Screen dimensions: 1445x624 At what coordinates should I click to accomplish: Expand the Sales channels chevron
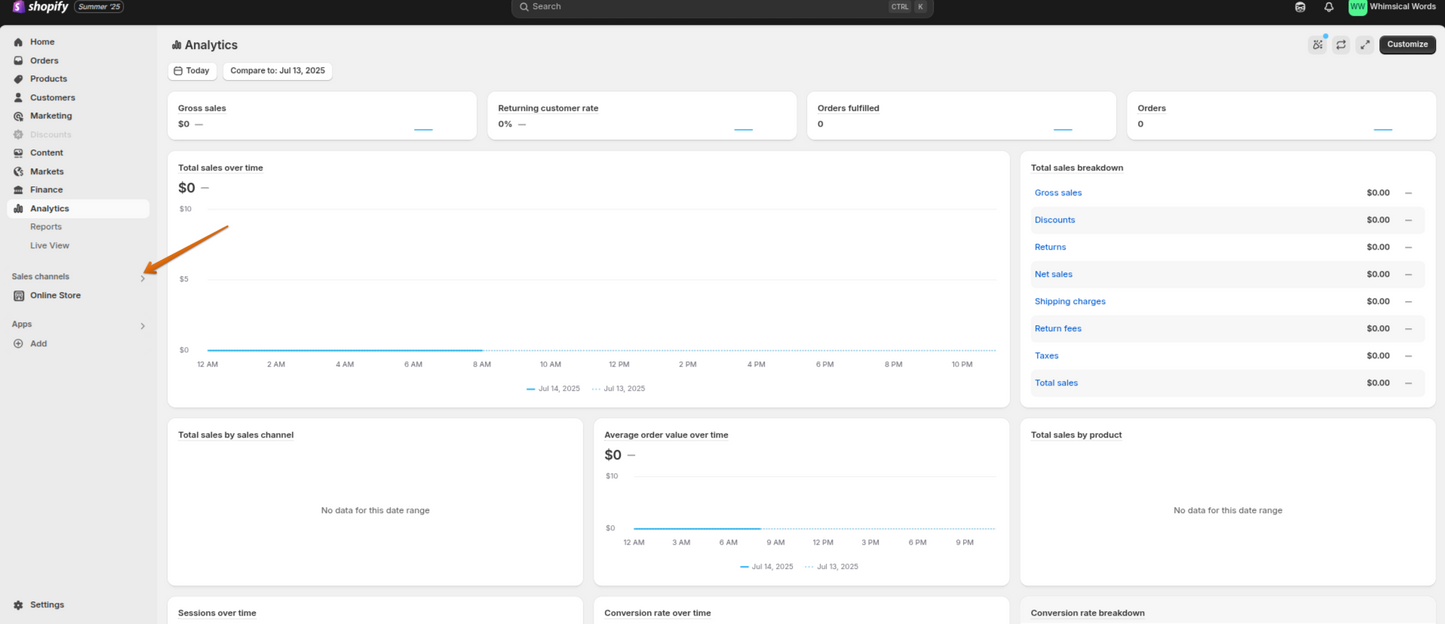[143, 278]
